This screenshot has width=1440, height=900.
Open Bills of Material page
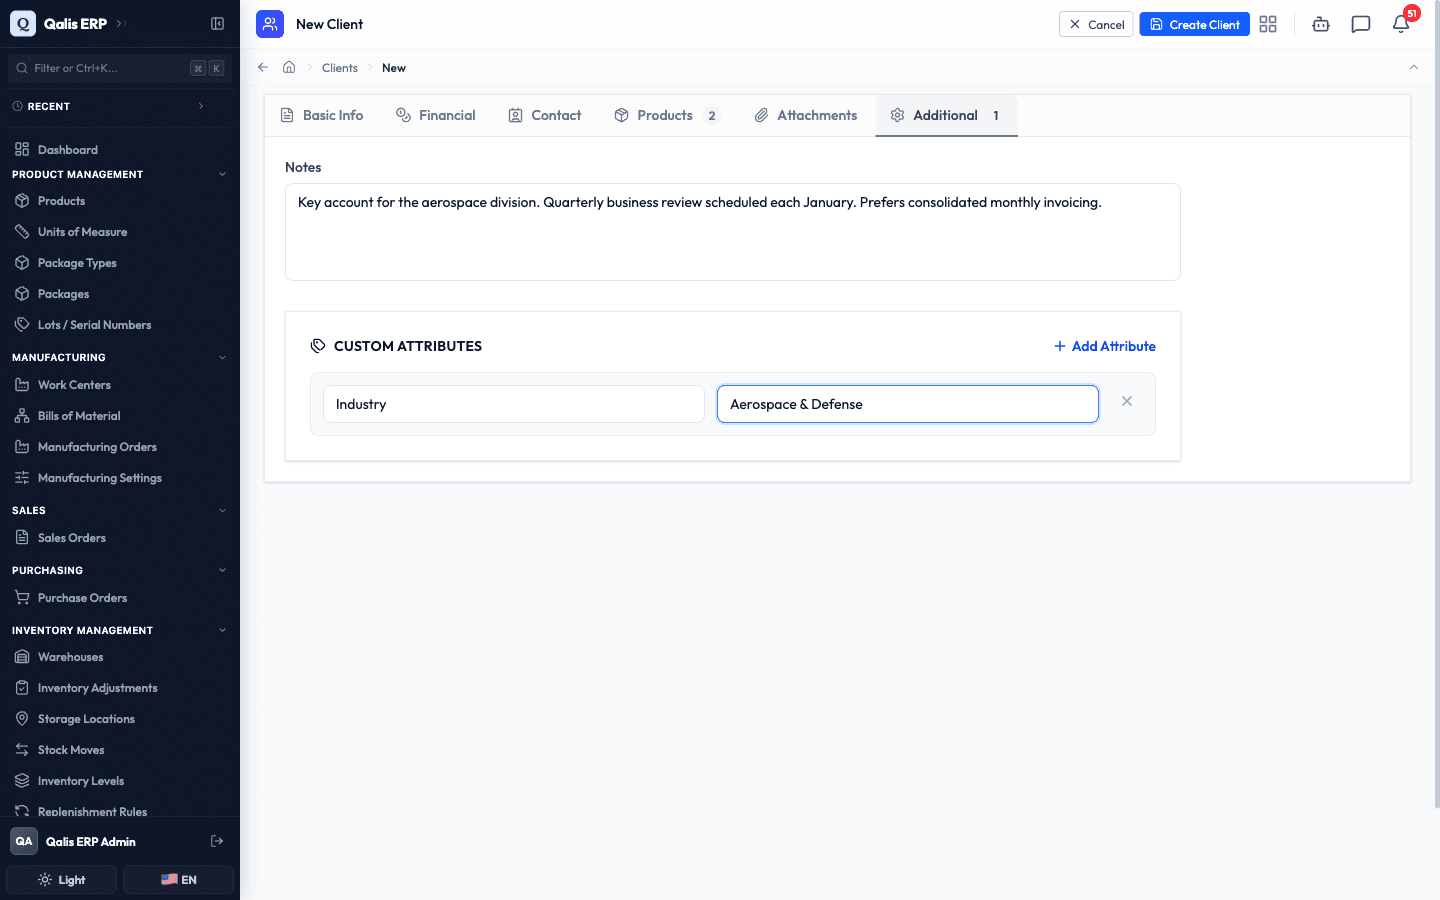[120, 416]
